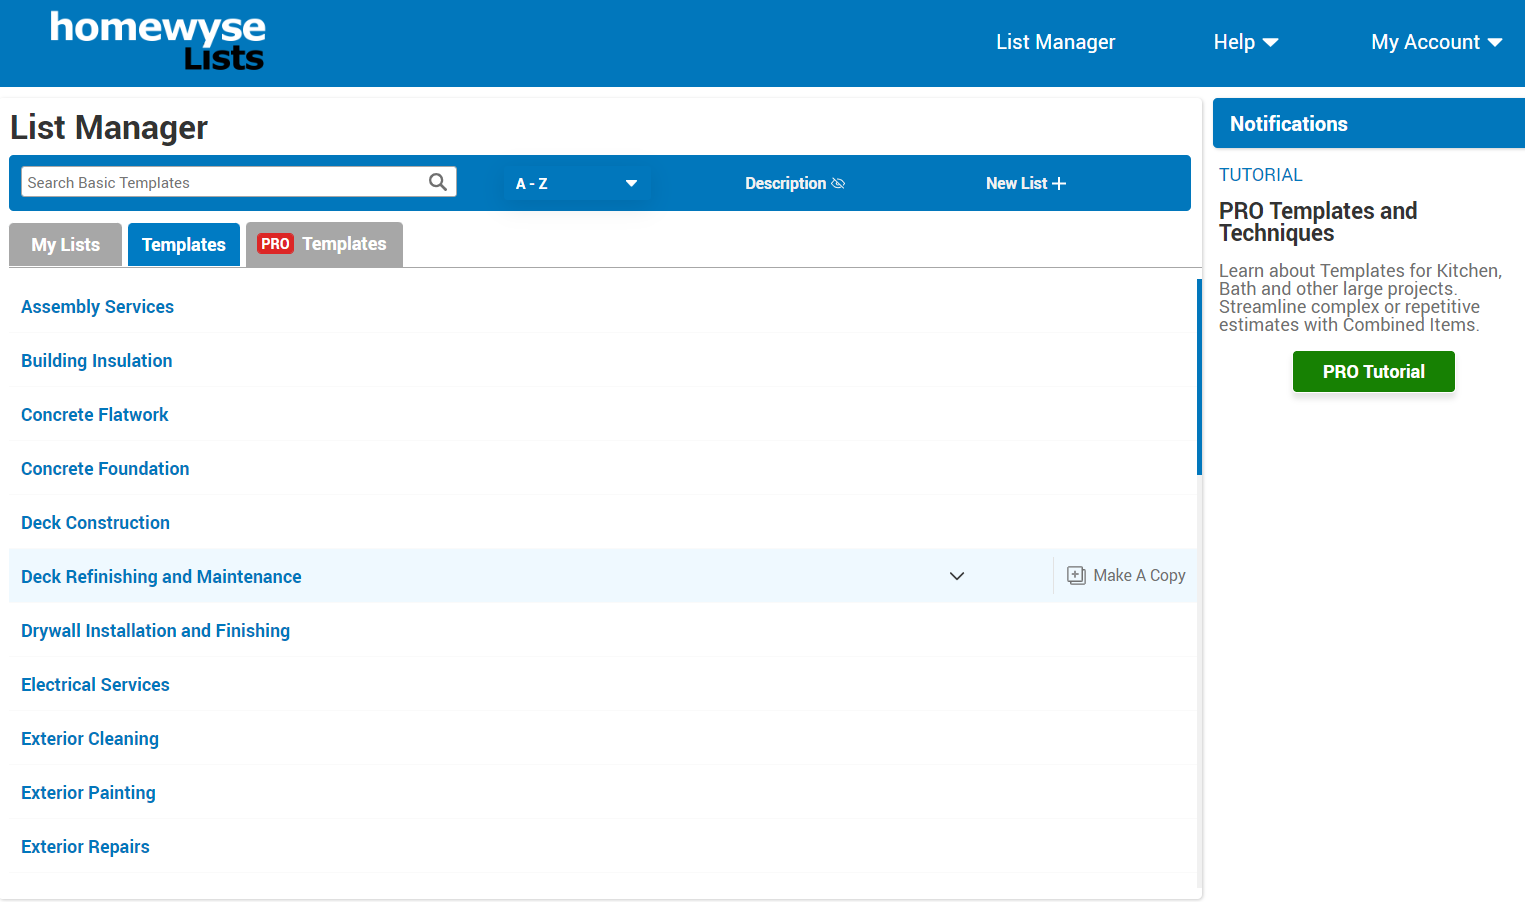Open Electrical Services template
The height and width of the screenshot is (902, 1525).
(95, 685)
